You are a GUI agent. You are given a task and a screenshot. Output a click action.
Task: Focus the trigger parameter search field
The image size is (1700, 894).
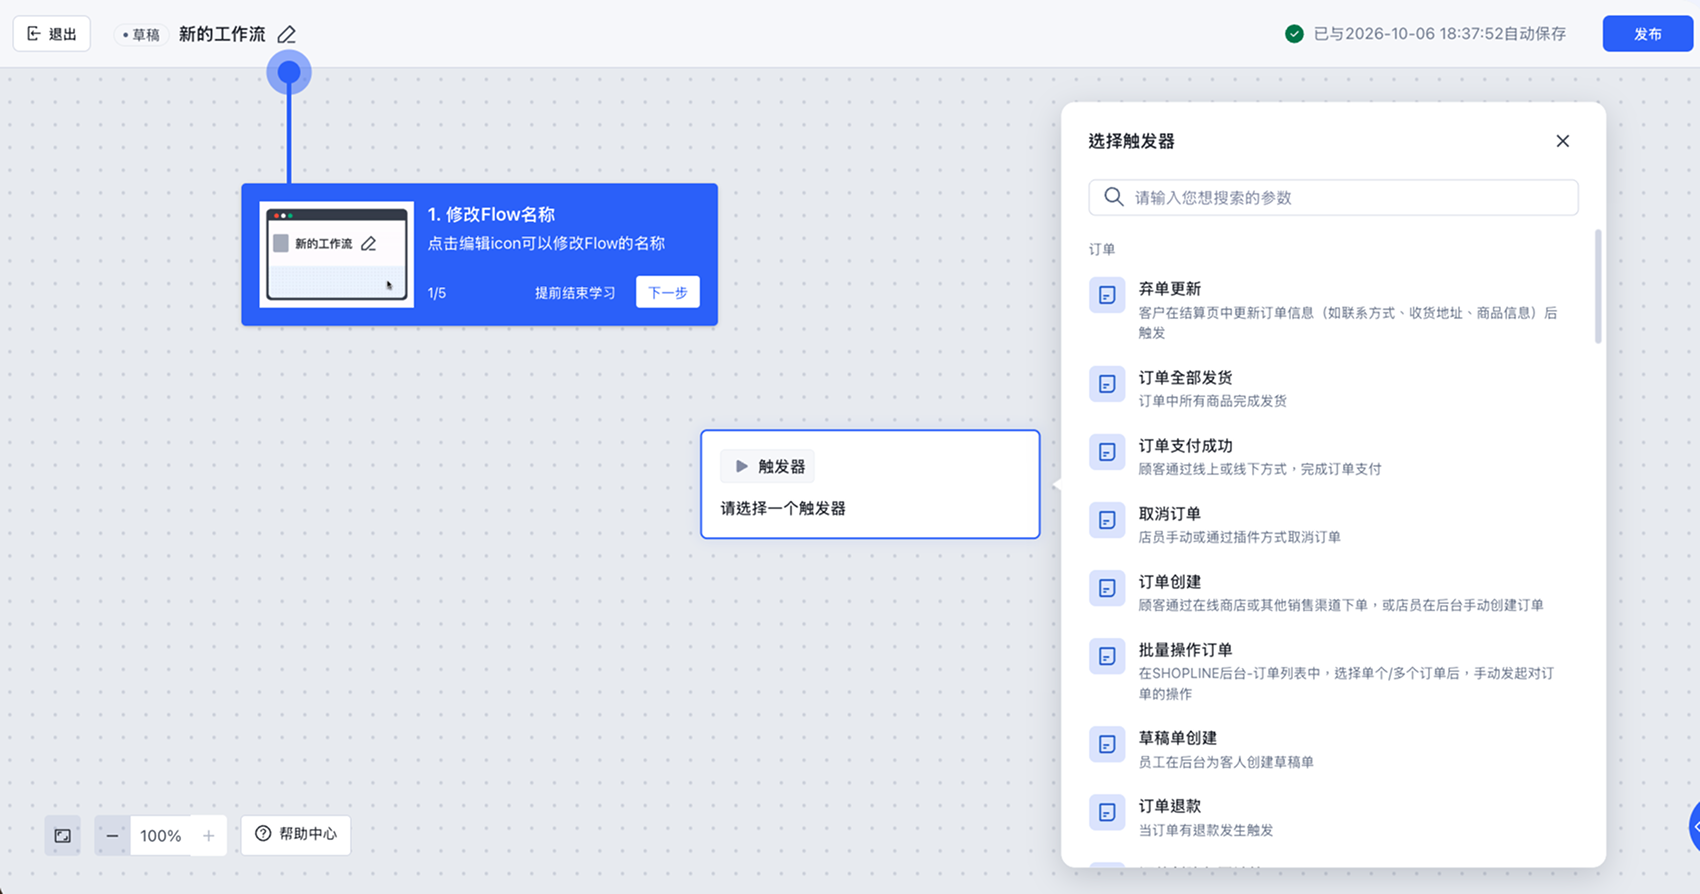[1333, 197]
